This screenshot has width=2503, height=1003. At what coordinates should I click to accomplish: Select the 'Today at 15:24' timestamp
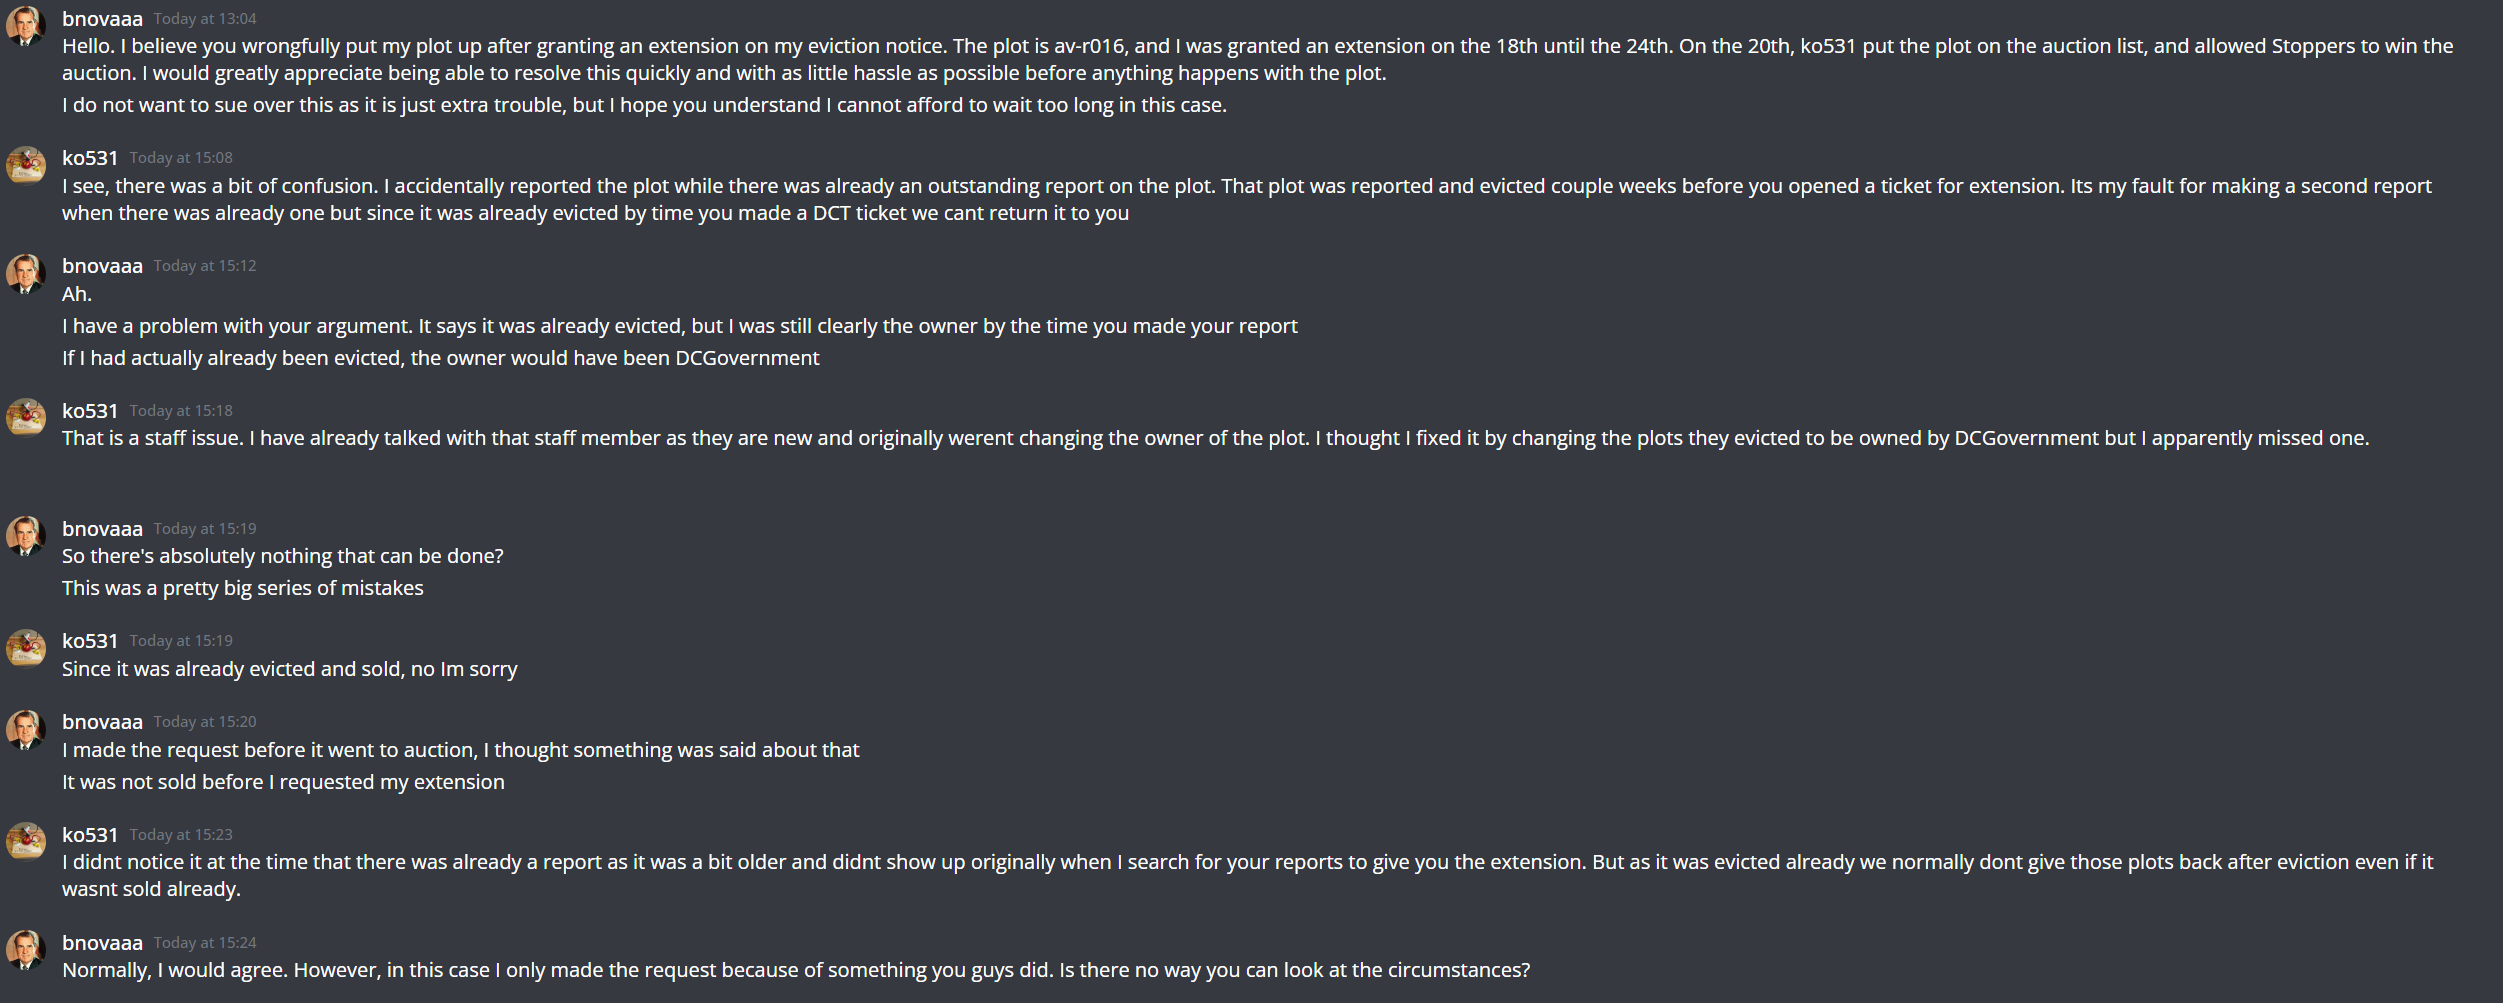[x=205, y=943]
